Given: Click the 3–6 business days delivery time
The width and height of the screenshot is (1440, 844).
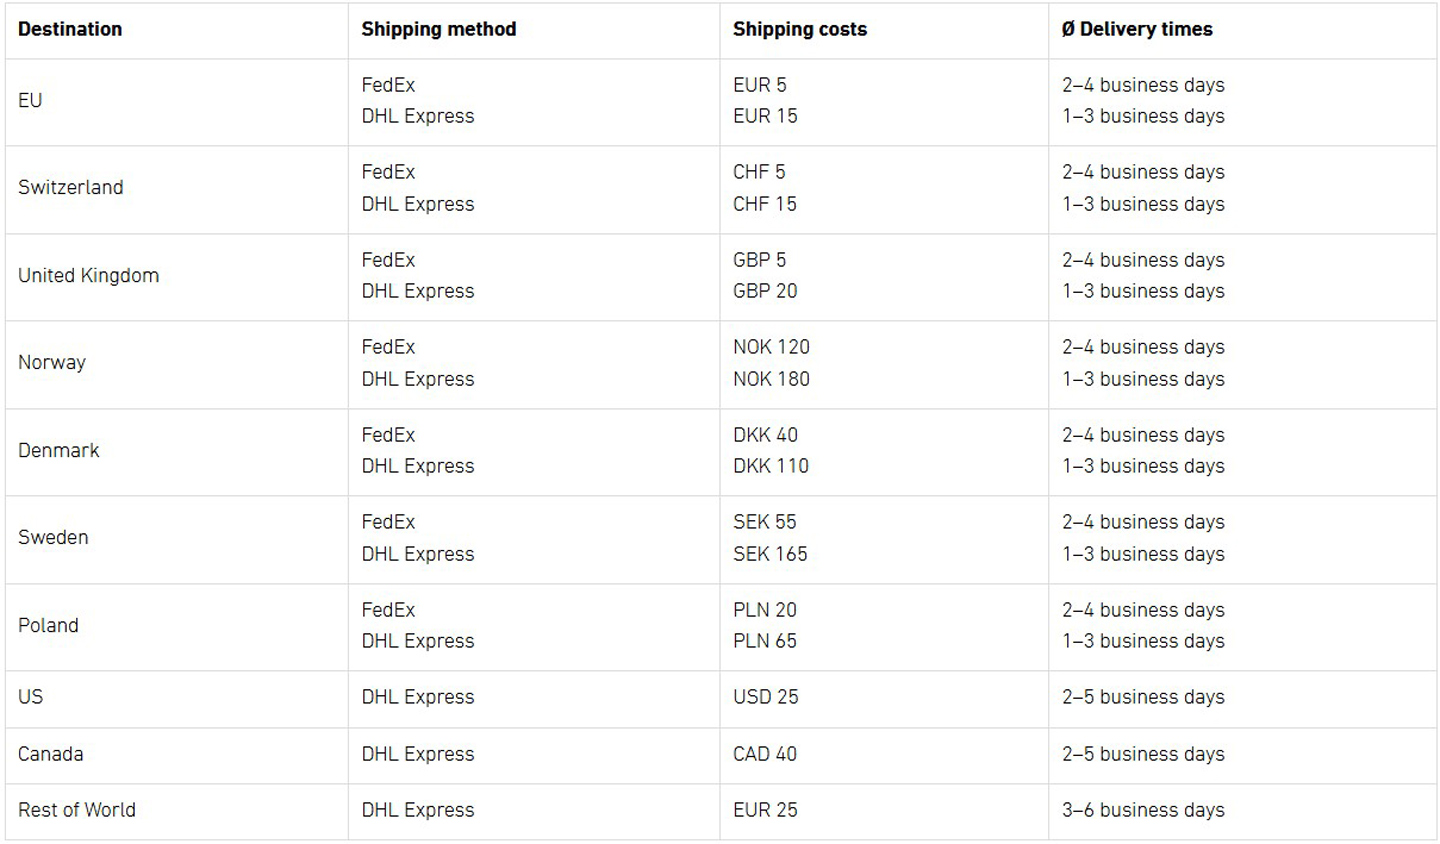Looking at the screenshot, I should coord(1143,810).
